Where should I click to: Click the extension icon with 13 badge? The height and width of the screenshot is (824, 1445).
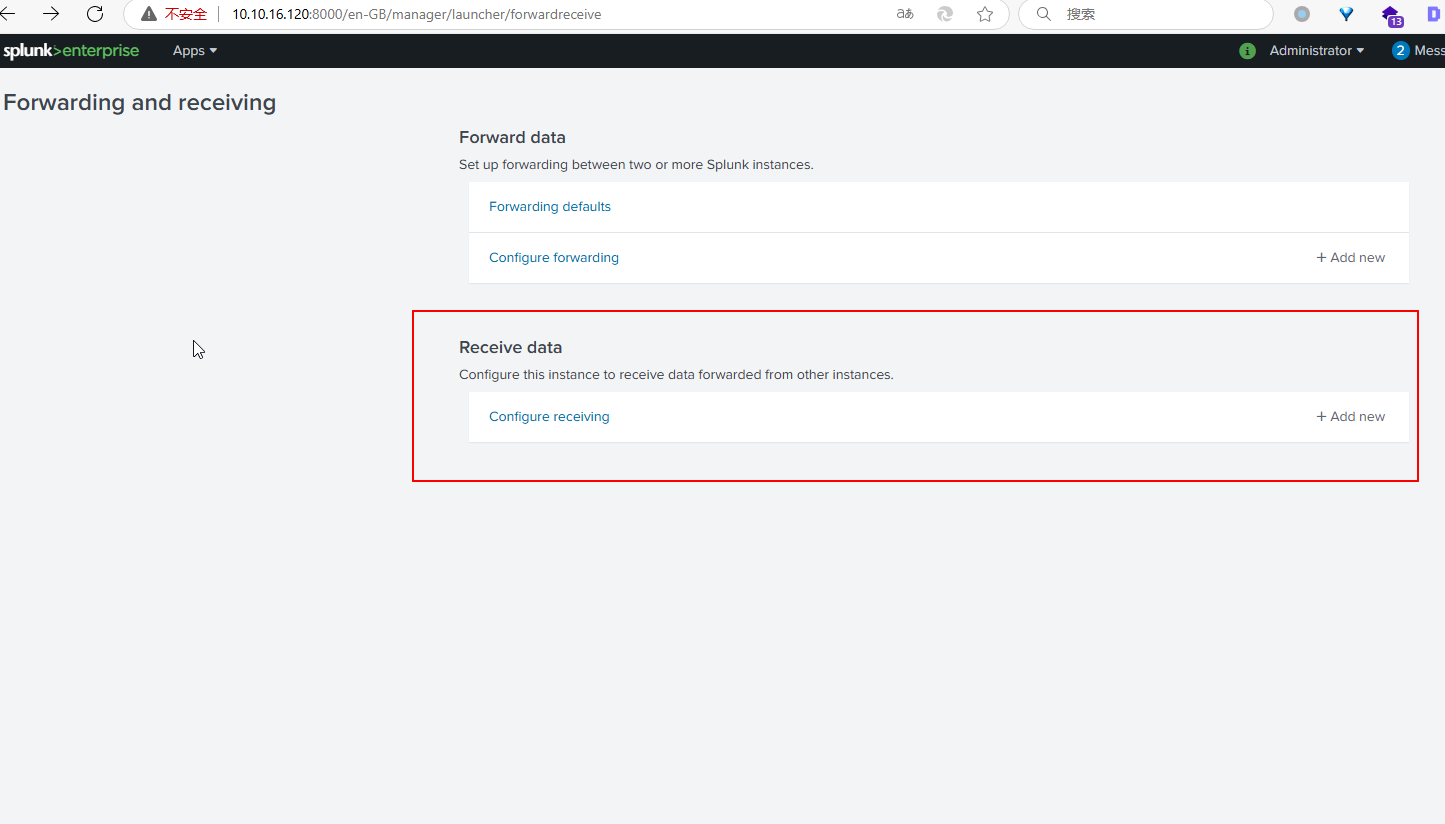point(1391,15)
